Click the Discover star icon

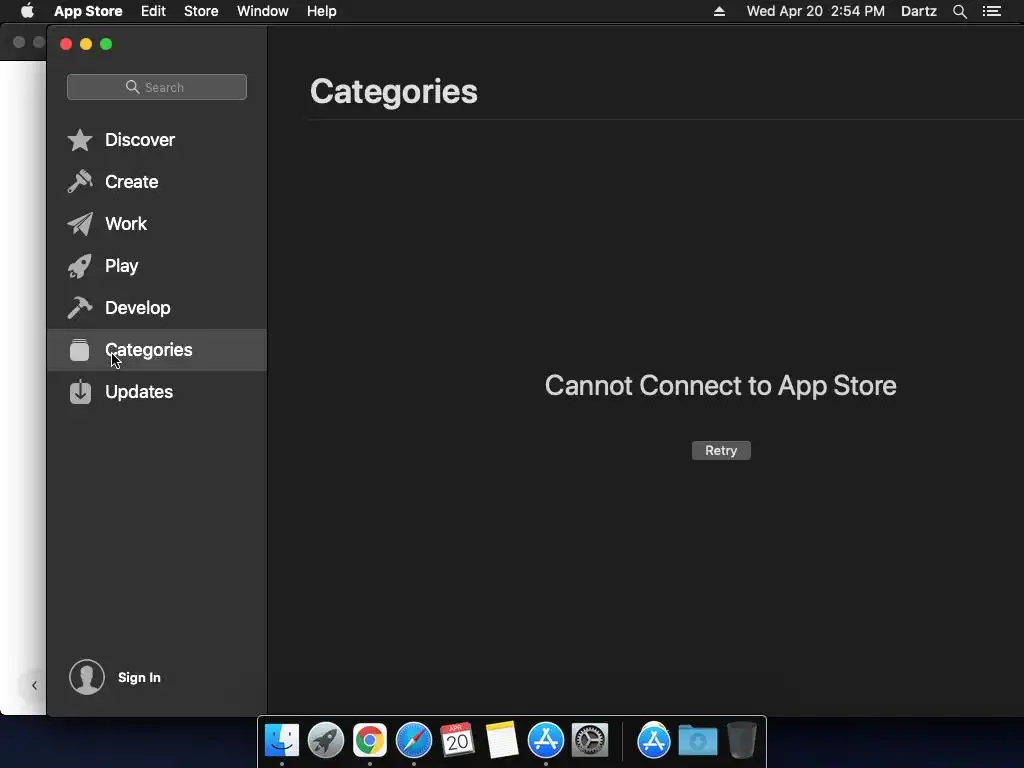pos(80,140)
